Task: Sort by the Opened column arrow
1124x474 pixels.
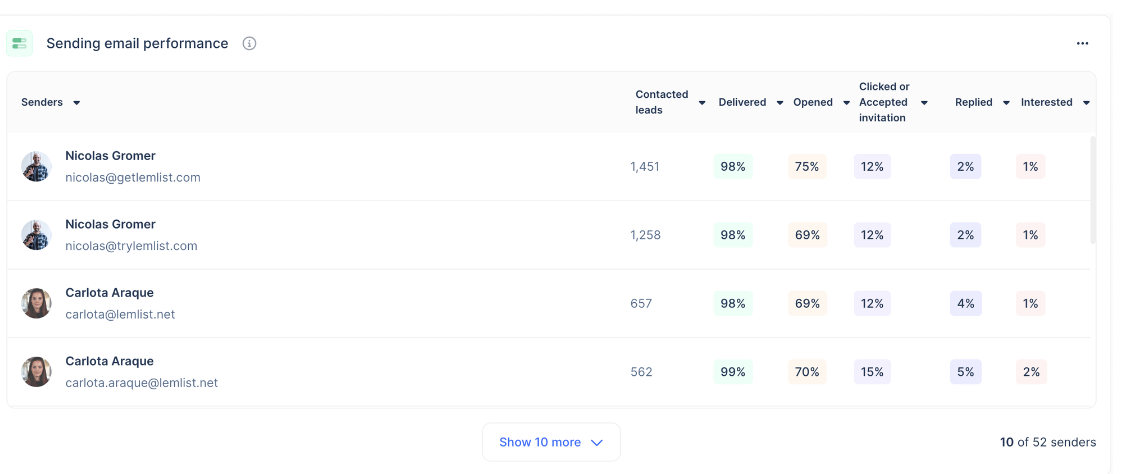Action: pyautogui.click(x=846, y=103)
